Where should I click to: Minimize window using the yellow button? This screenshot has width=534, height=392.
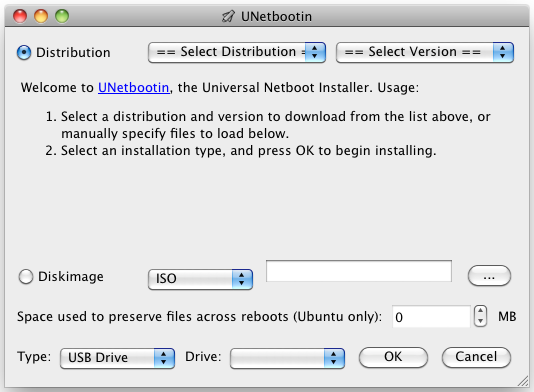(x=41, y=16)
